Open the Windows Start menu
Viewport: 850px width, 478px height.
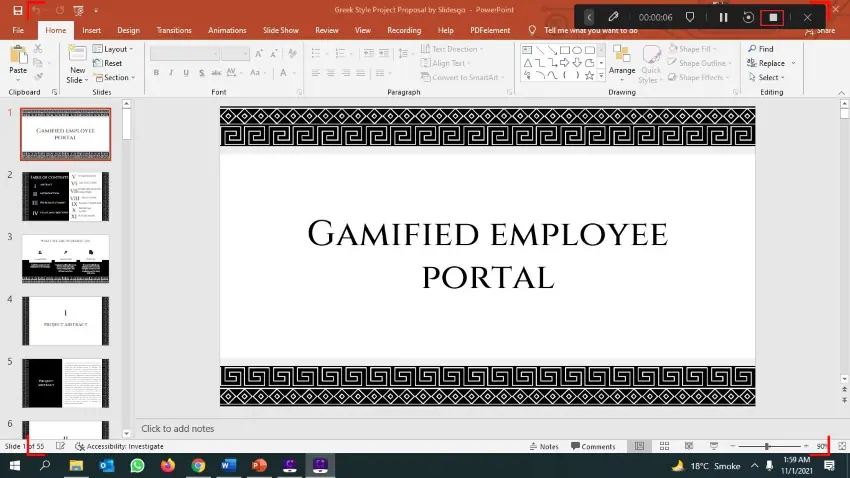coord(15,466)
